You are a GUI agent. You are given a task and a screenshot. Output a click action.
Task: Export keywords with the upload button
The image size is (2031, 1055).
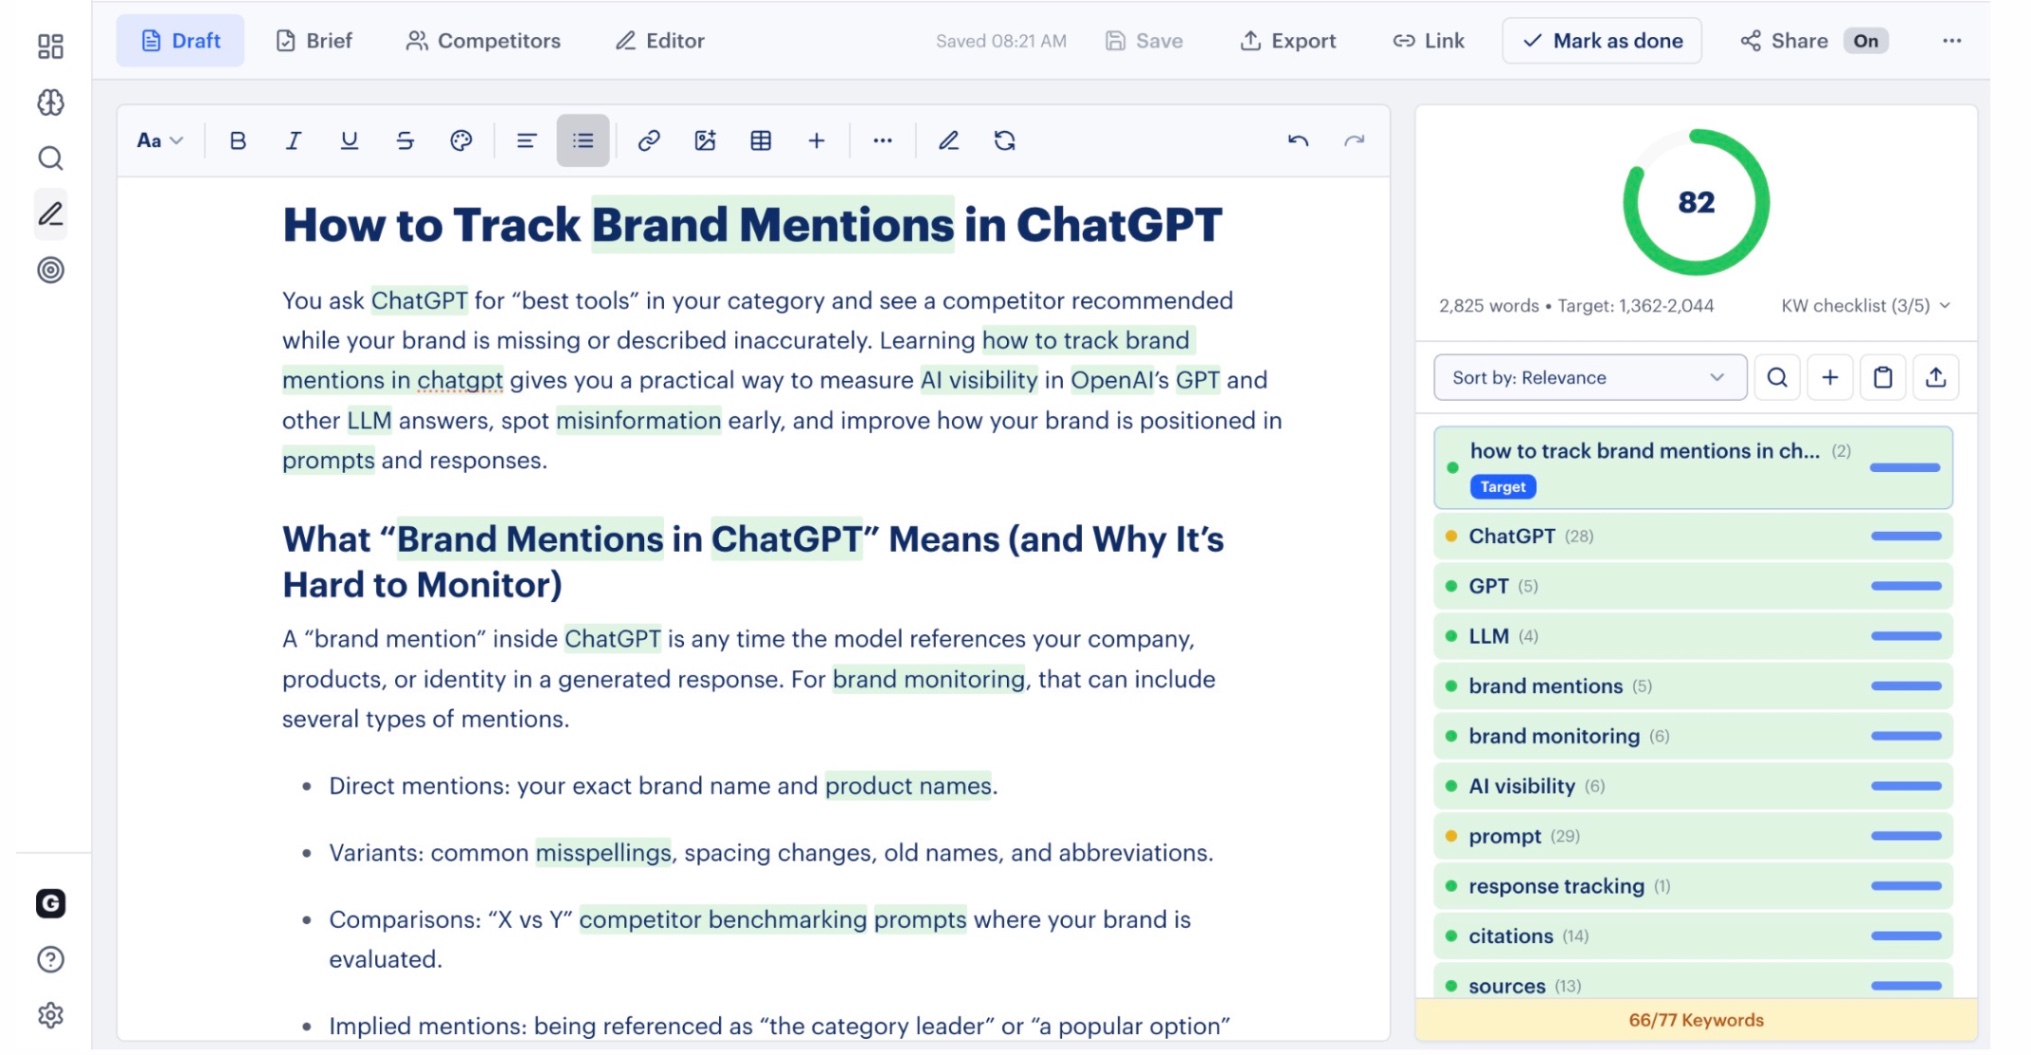tap(1936, 378)
